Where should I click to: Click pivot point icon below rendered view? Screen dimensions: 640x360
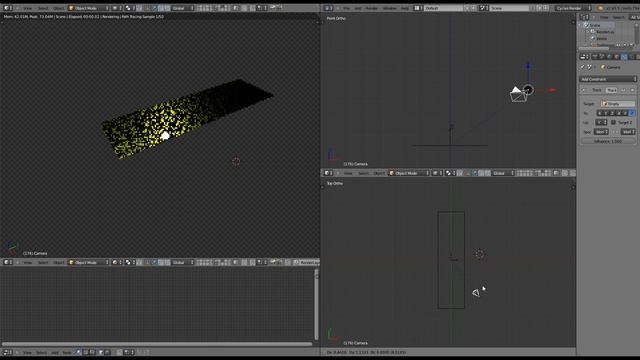tap(130, 262)
